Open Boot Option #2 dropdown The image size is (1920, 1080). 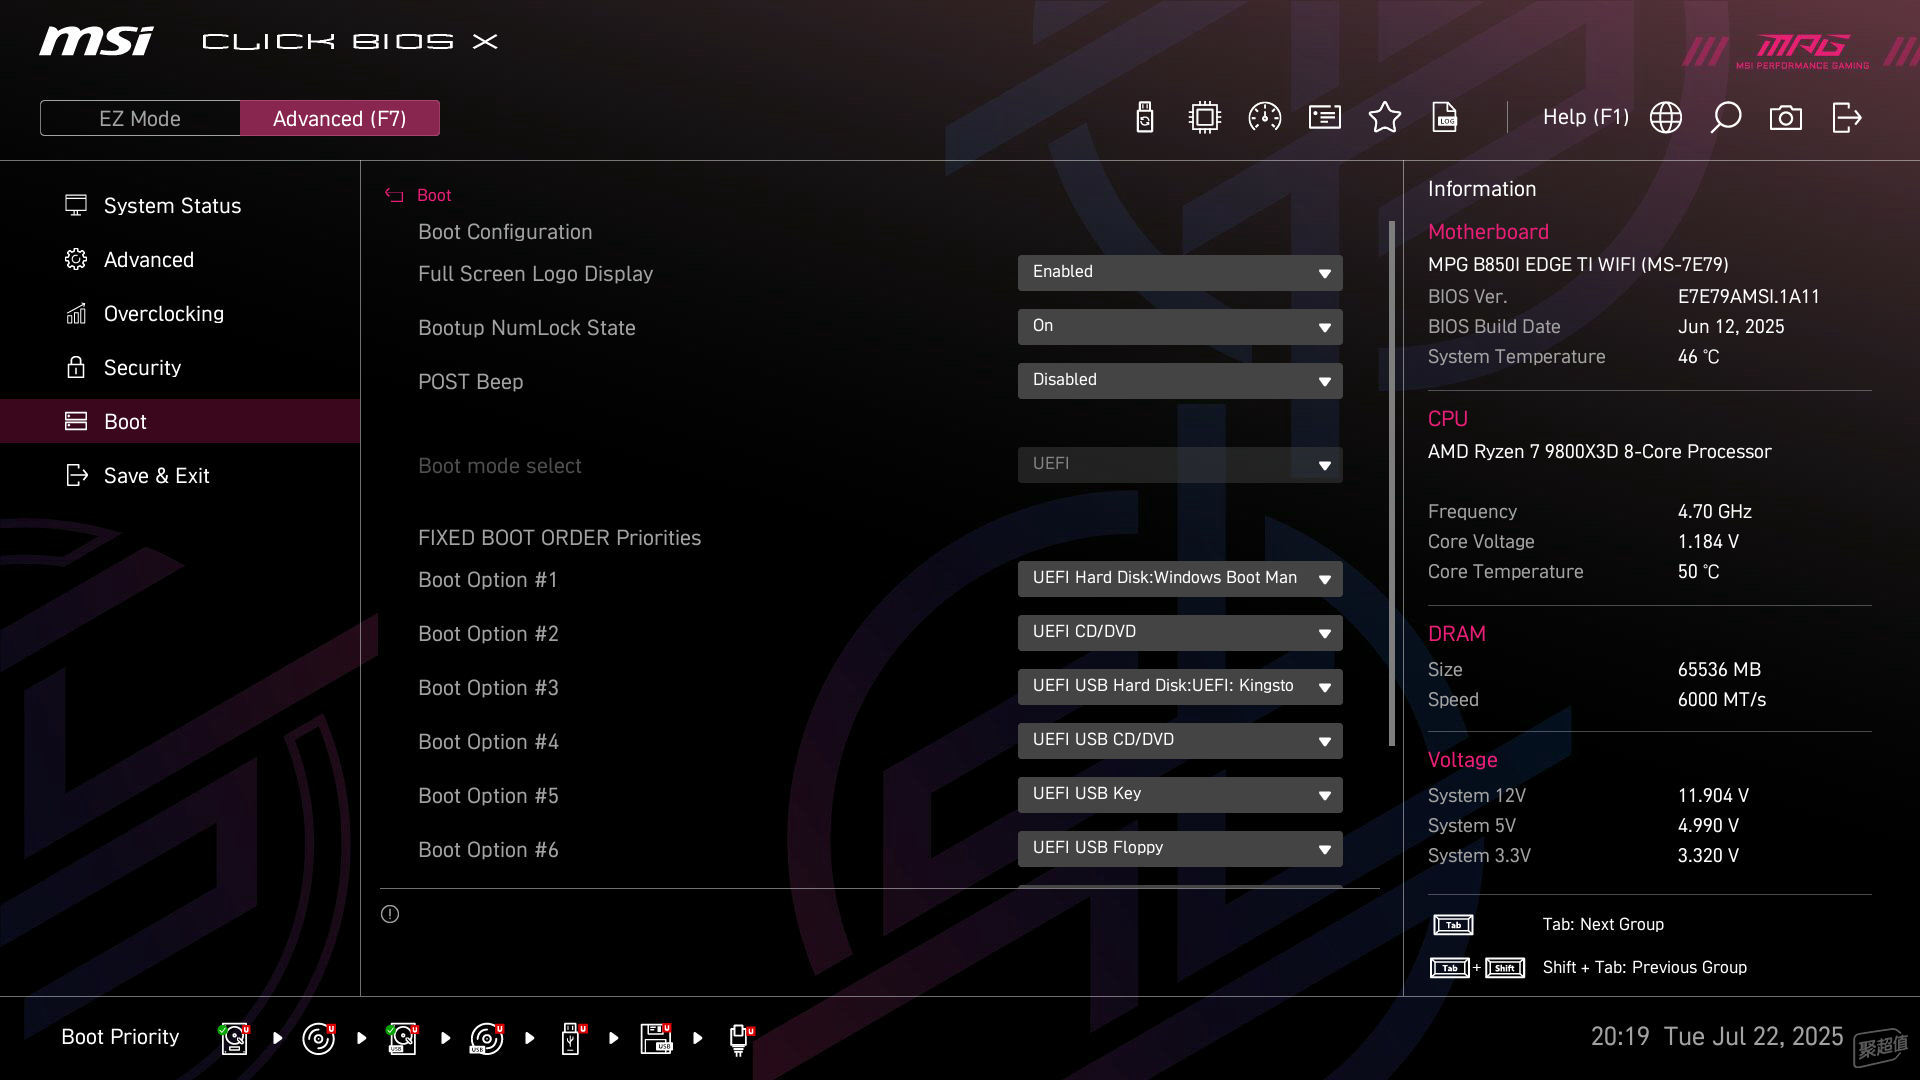pos(1180,633)
